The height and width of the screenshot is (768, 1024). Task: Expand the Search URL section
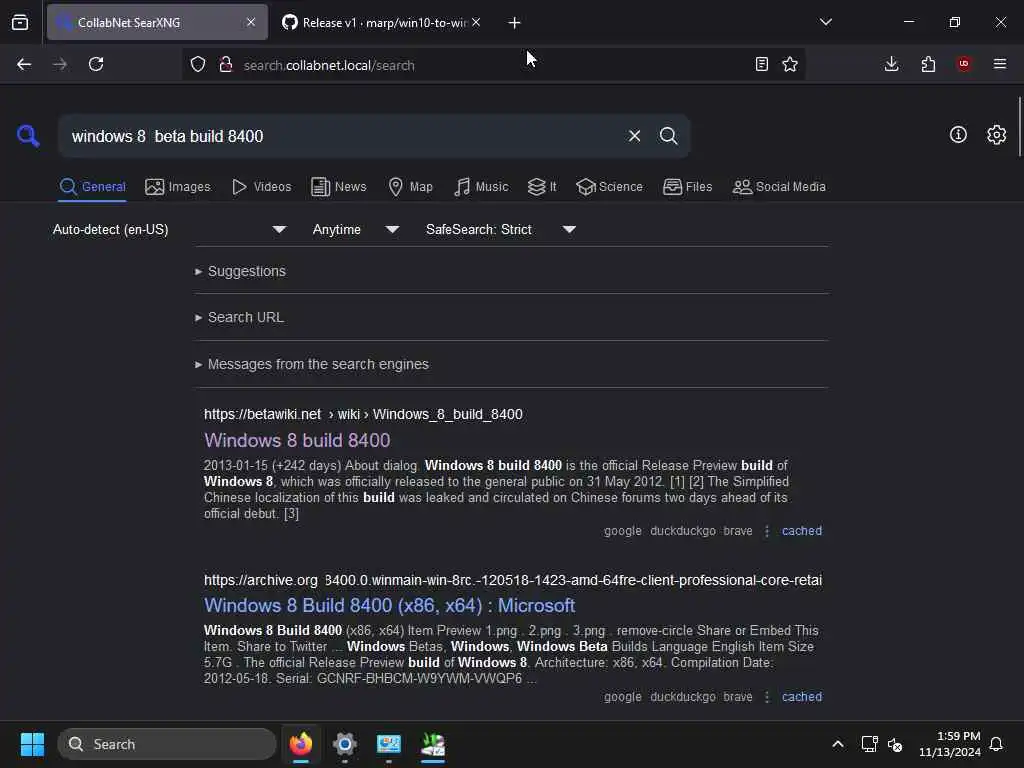[x=240, y=317]
